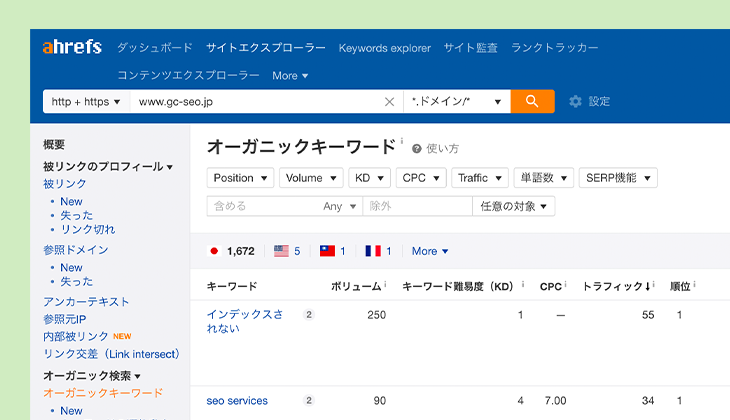Open リンク交差 (Link intersect) in sidebar
This screenshot has width=730, height=420.
[111, 354]
